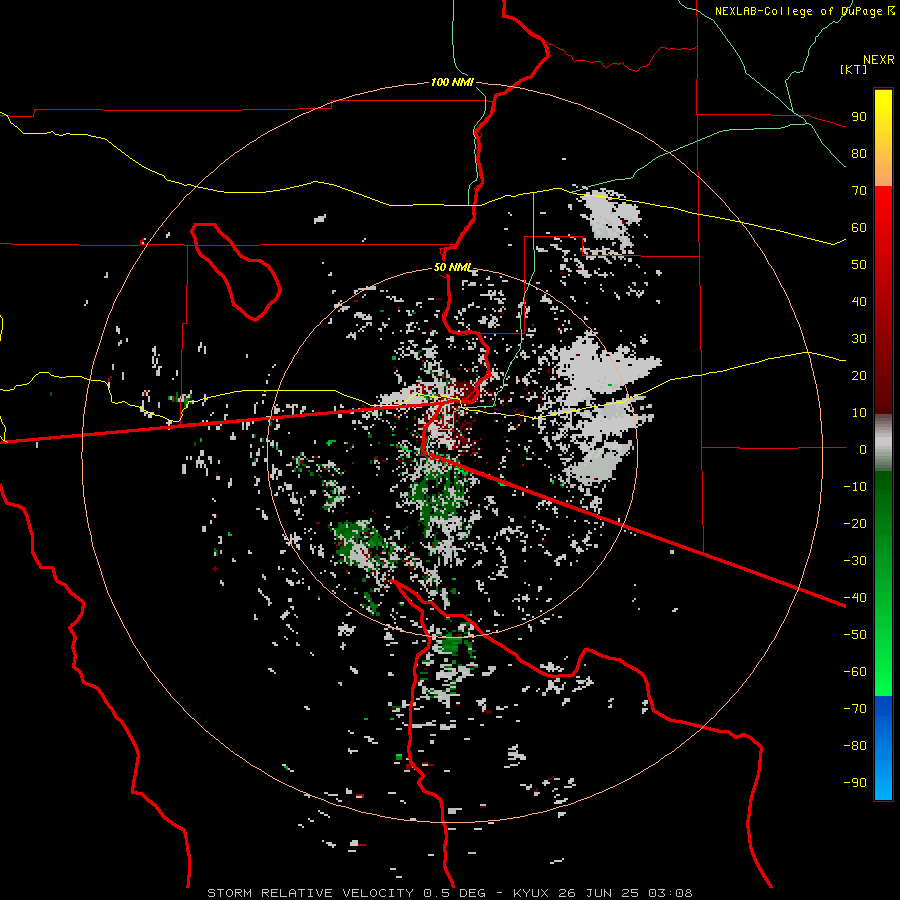Image resolution: width=900 pixels, height=900 pixels.
Task: Select the -70 knot scale label
Action: (855, 708)
